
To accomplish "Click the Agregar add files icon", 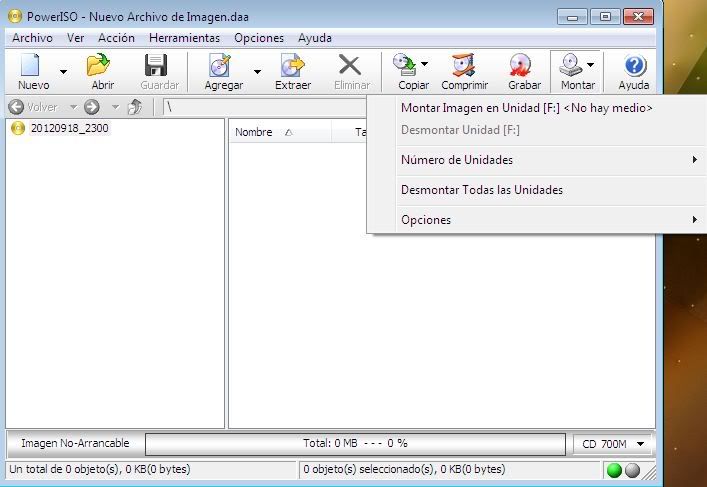I will tap(220, 65).
